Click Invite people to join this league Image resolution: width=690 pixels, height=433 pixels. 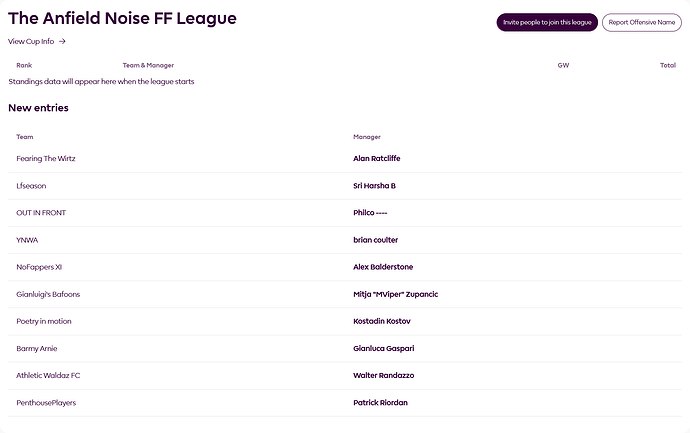pyautogui.click(x=547, y=22)
